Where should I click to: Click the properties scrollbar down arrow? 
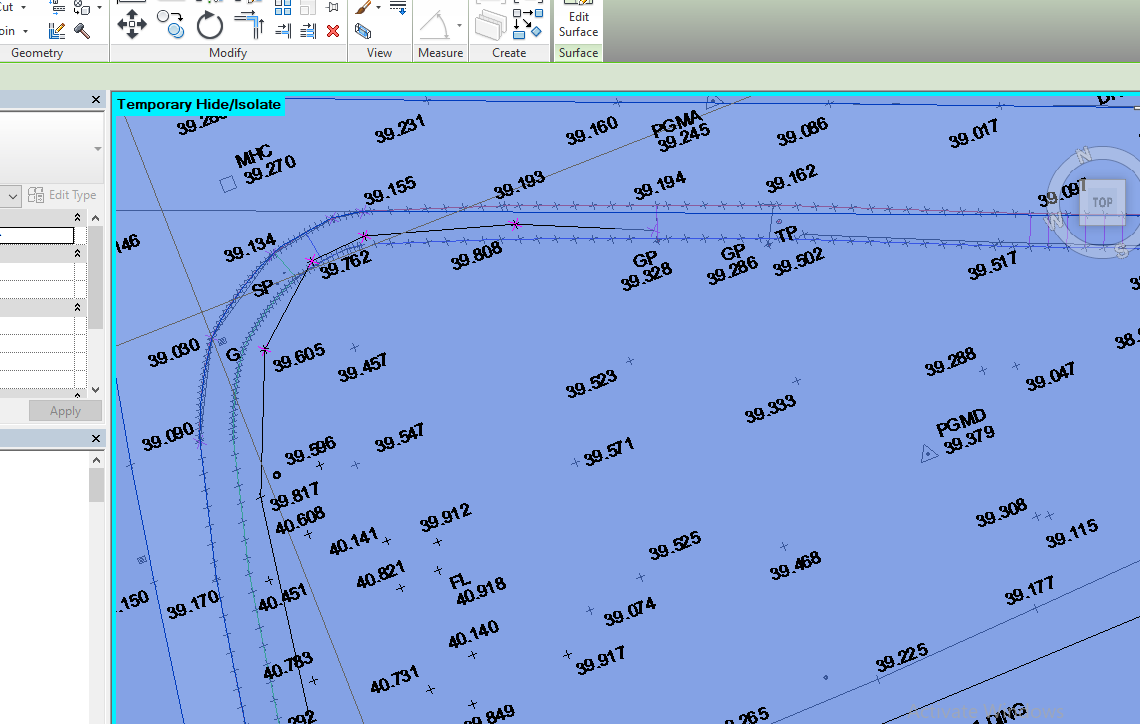95,390
